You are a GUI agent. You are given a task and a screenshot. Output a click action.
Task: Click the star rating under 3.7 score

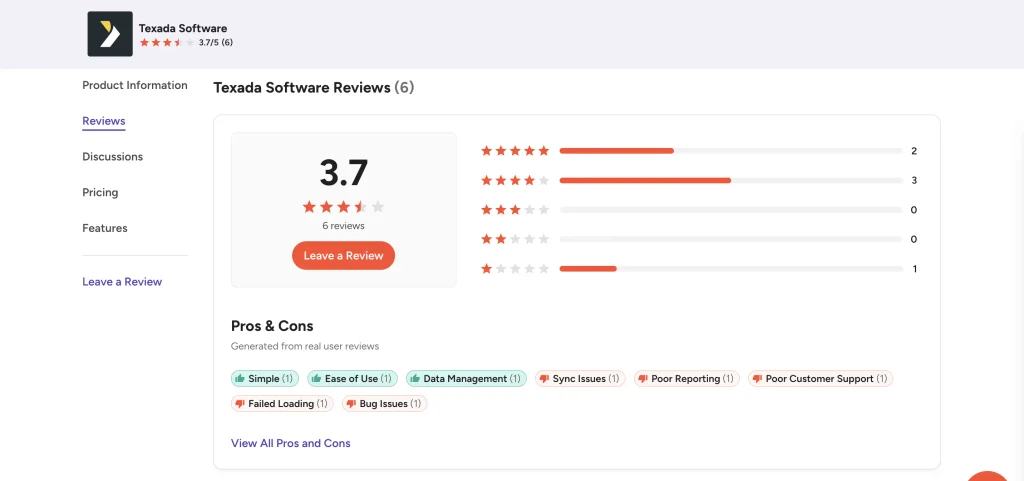coord(344,207)
